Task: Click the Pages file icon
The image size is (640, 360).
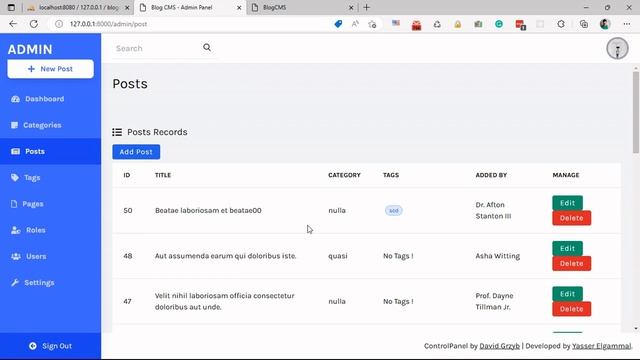Action: [14, 204]
